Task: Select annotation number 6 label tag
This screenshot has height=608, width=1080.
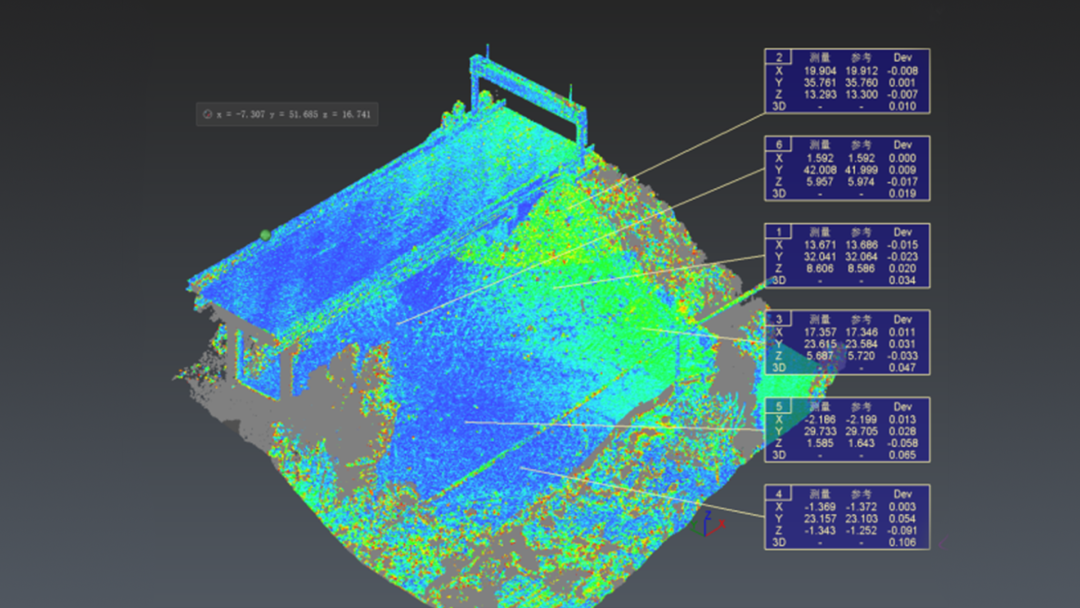Action: pyautogui.click(x=780, y=144)
